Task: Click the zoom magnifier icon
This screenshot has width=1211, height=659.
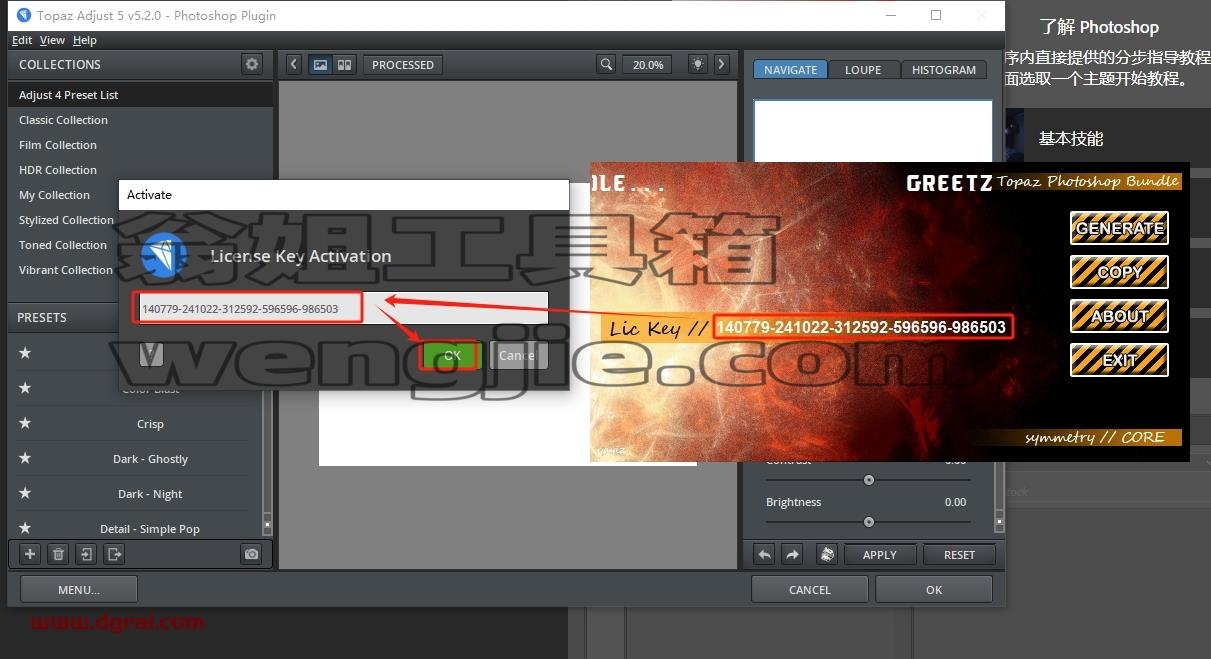Action: click(606, 64)
